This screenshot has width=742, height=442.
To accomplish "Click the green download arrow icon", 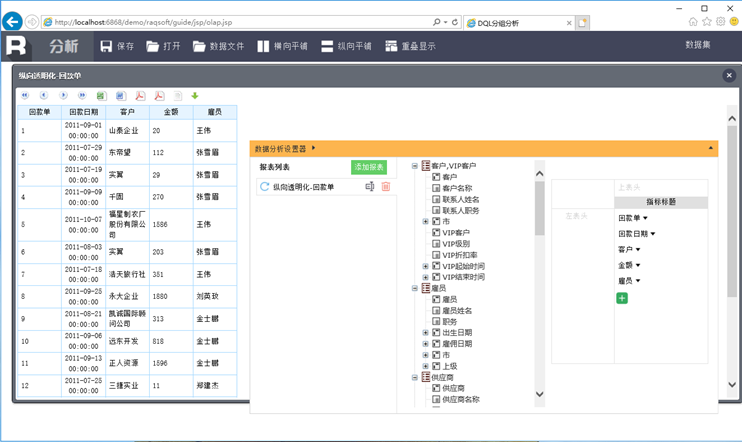I will coord(195,96).
